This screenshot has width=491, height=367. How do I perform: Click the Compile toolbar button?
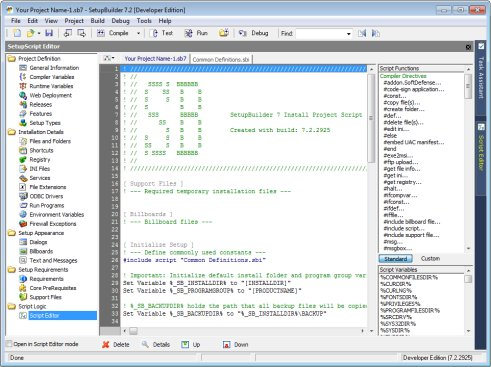click(113, 33)
